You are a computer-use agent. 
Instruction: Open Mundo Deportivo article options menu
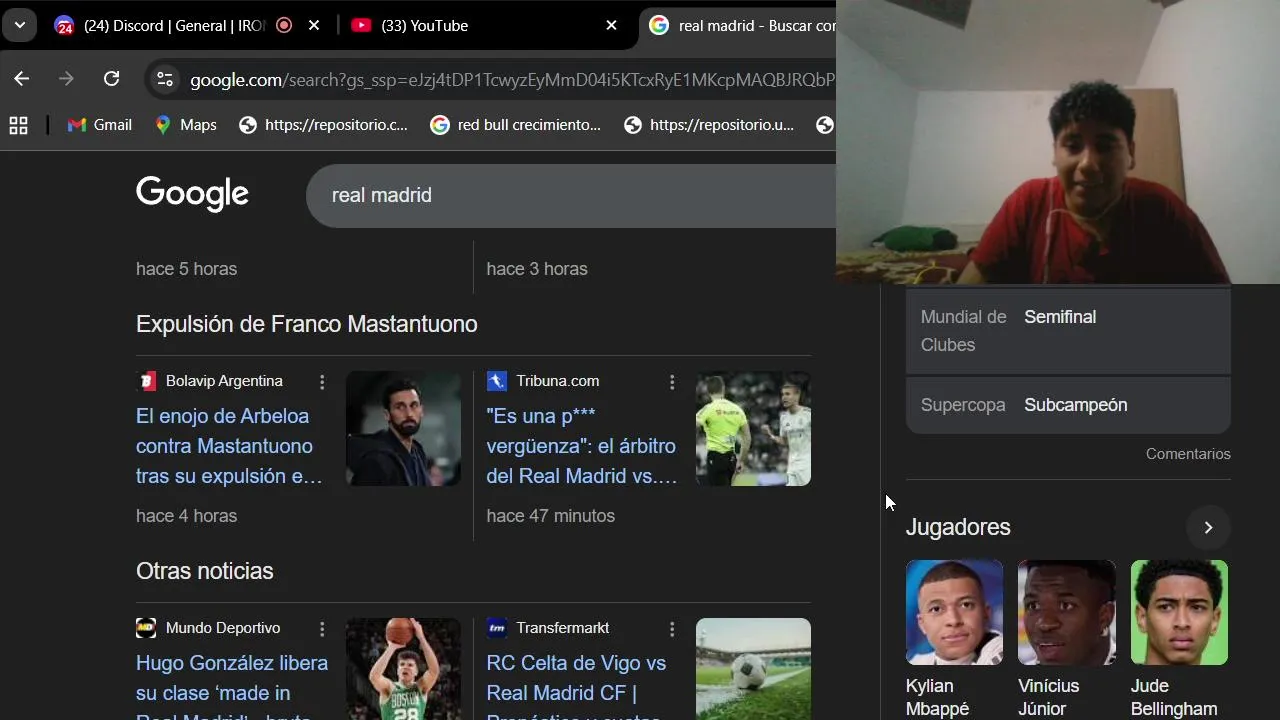tap(322, 629)
